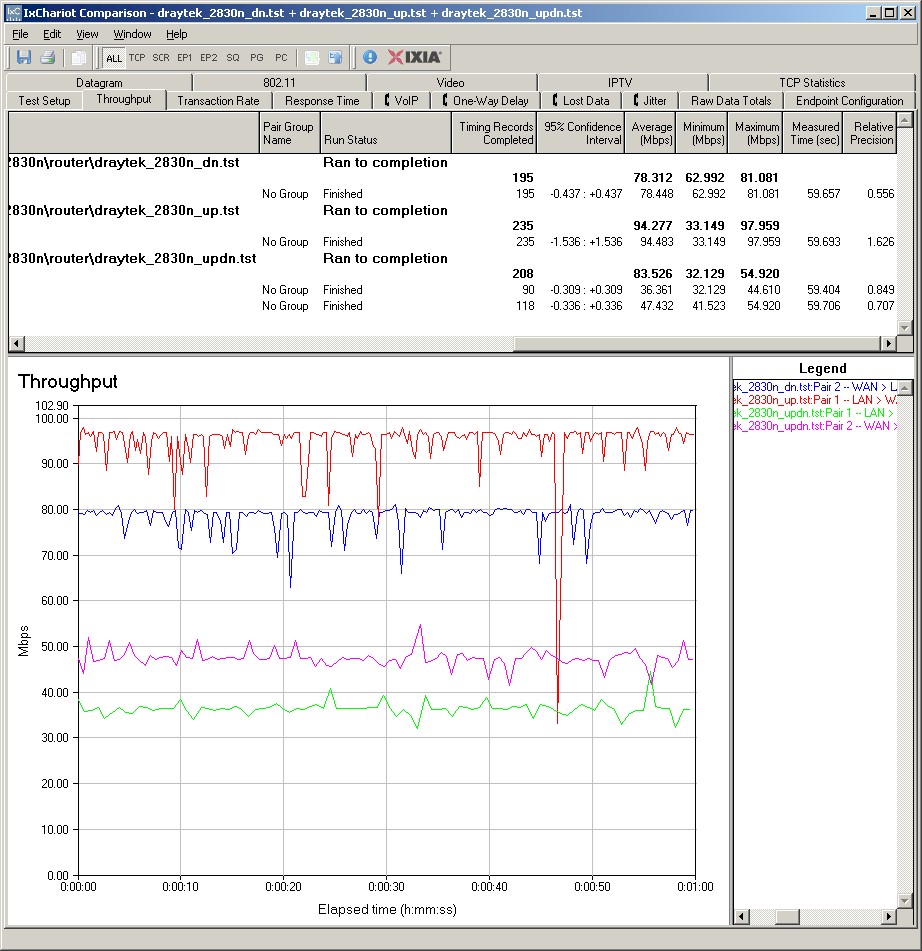Image resolution: width=922 pixels, height=951 pixels.
Task: Open the Raw Data Totals tab
Action: point(731,101)
